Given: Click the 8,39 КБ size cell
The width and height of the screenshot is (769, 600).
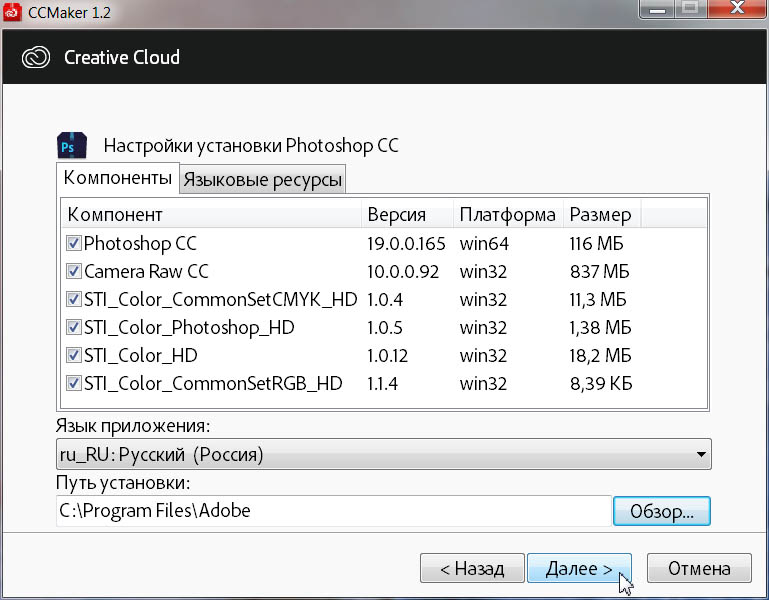Looking at the screenshot, I should point(601,383).
